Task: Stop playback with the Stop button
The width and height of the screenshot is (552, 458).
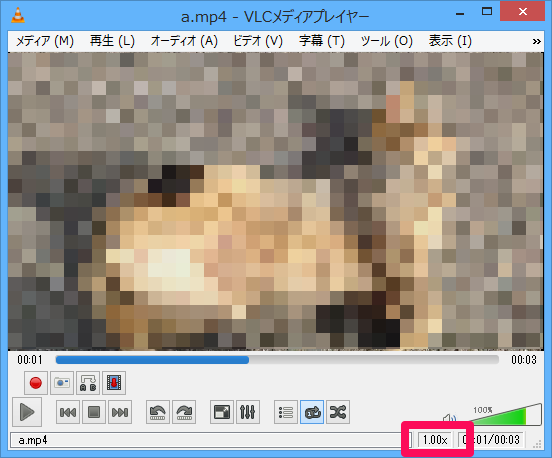Action: [94, 412]
